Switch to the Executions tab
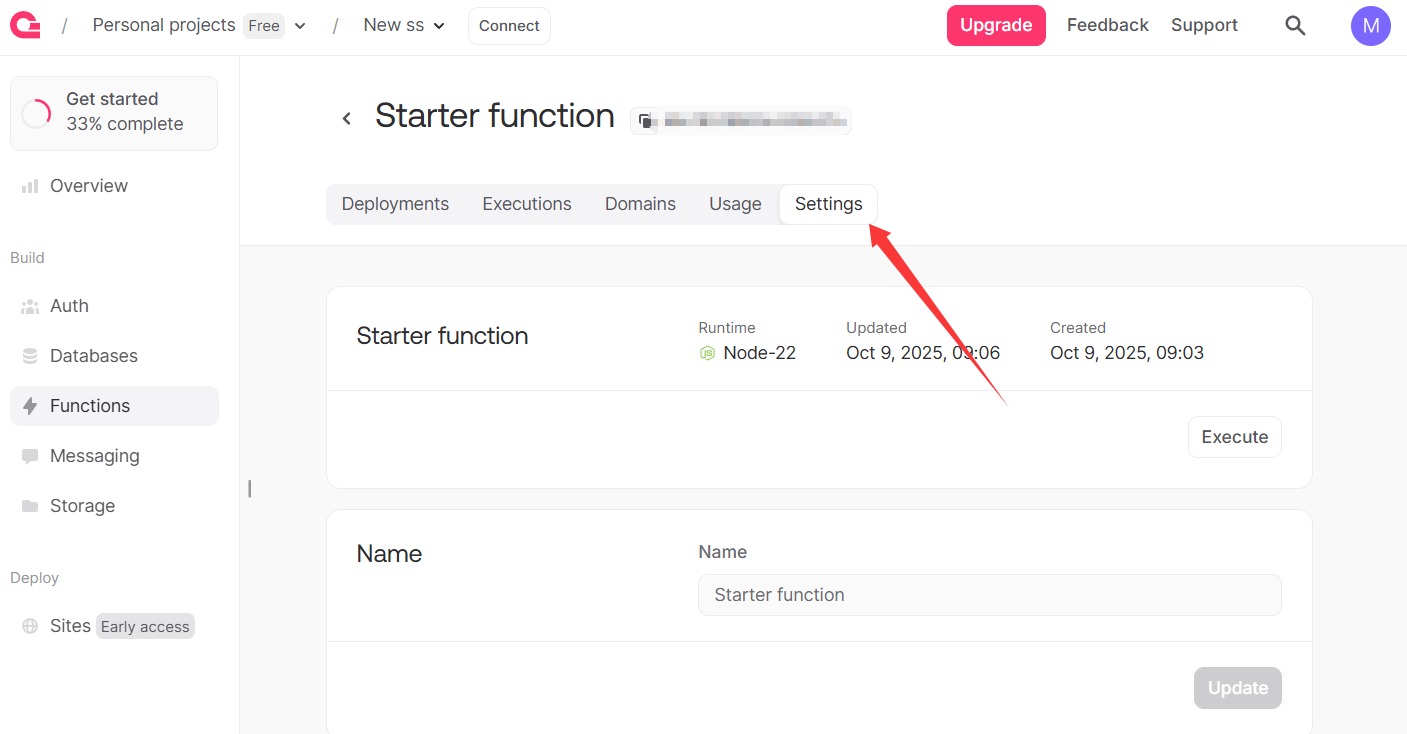Viewport: 1407px width, 734px height. tap(526, 204)
